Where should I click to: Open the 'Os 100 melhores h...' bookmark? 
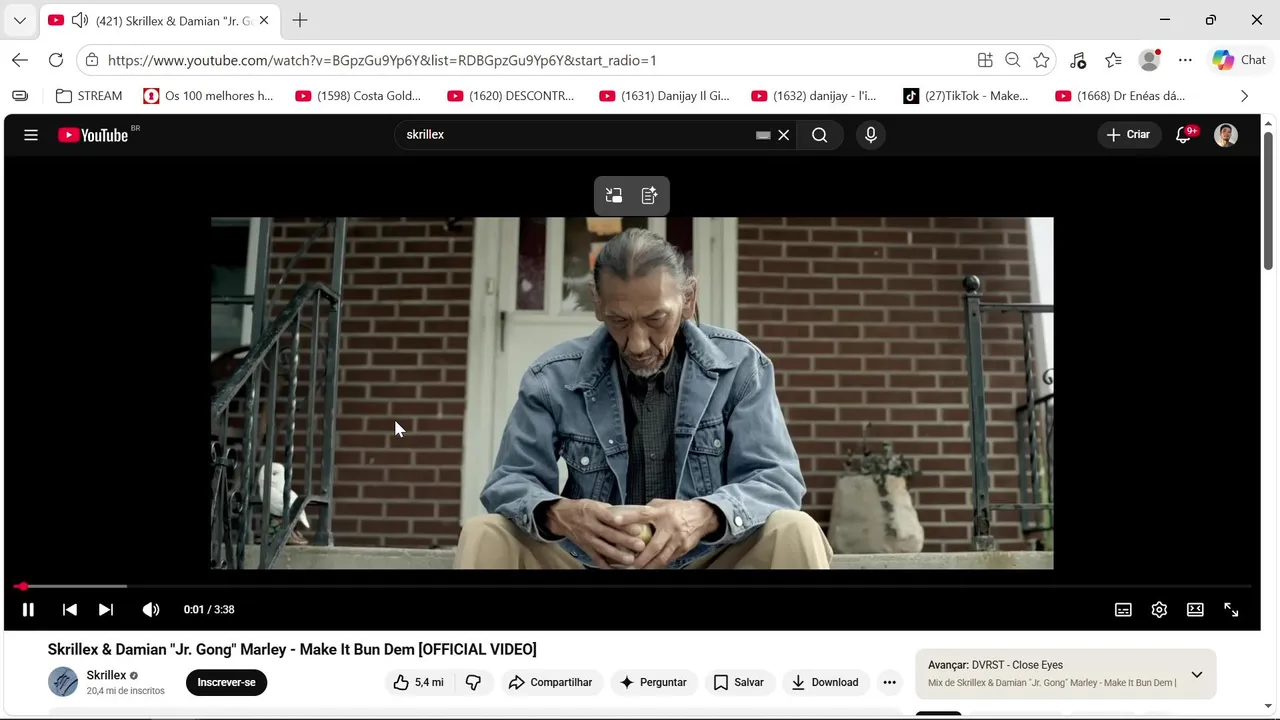click(208, 96)
